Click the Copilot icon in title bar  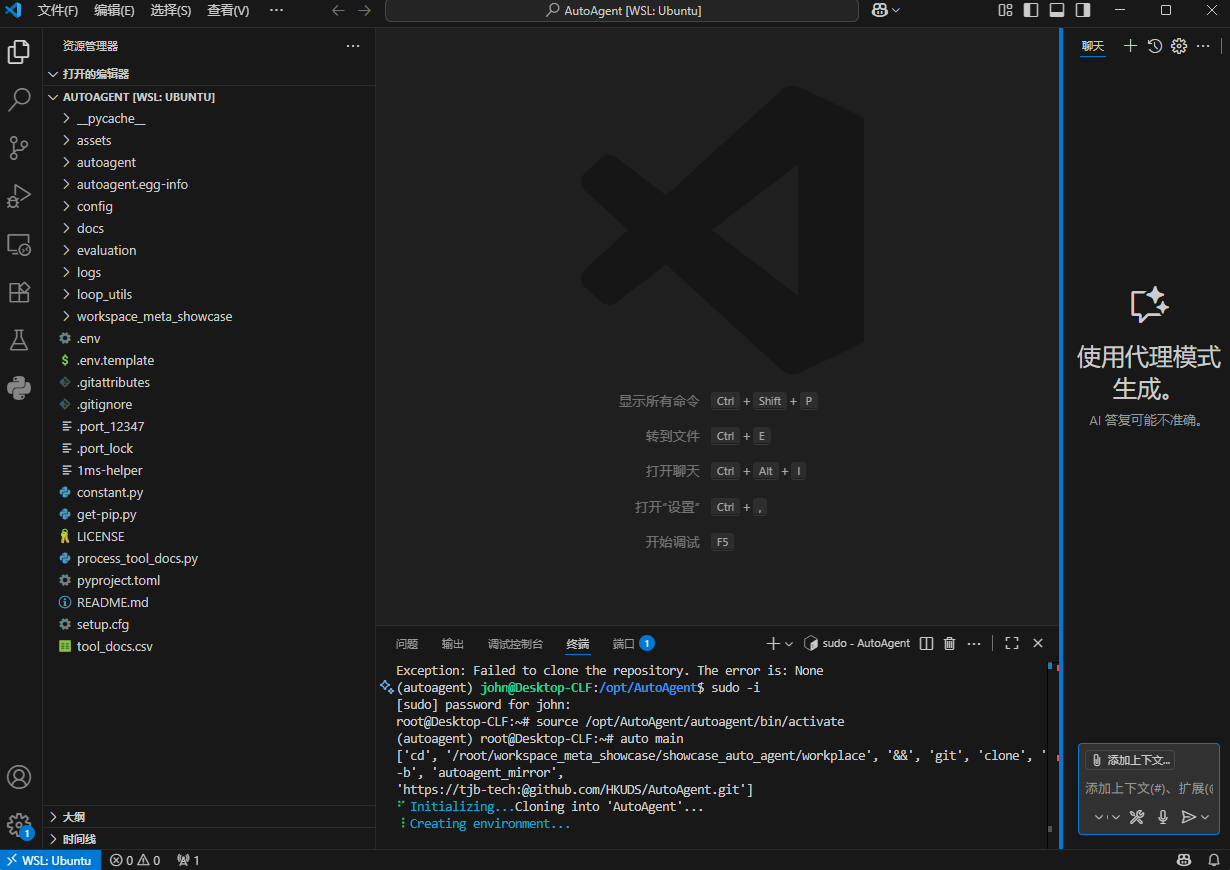click(x=879, y=10)
